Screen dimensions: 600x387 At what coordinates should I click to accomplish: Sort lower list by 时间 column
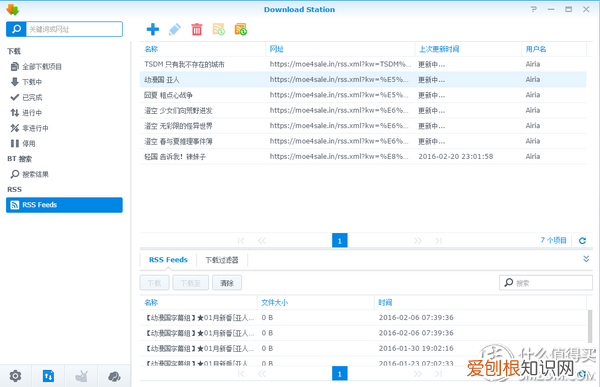tap(480, 302)
